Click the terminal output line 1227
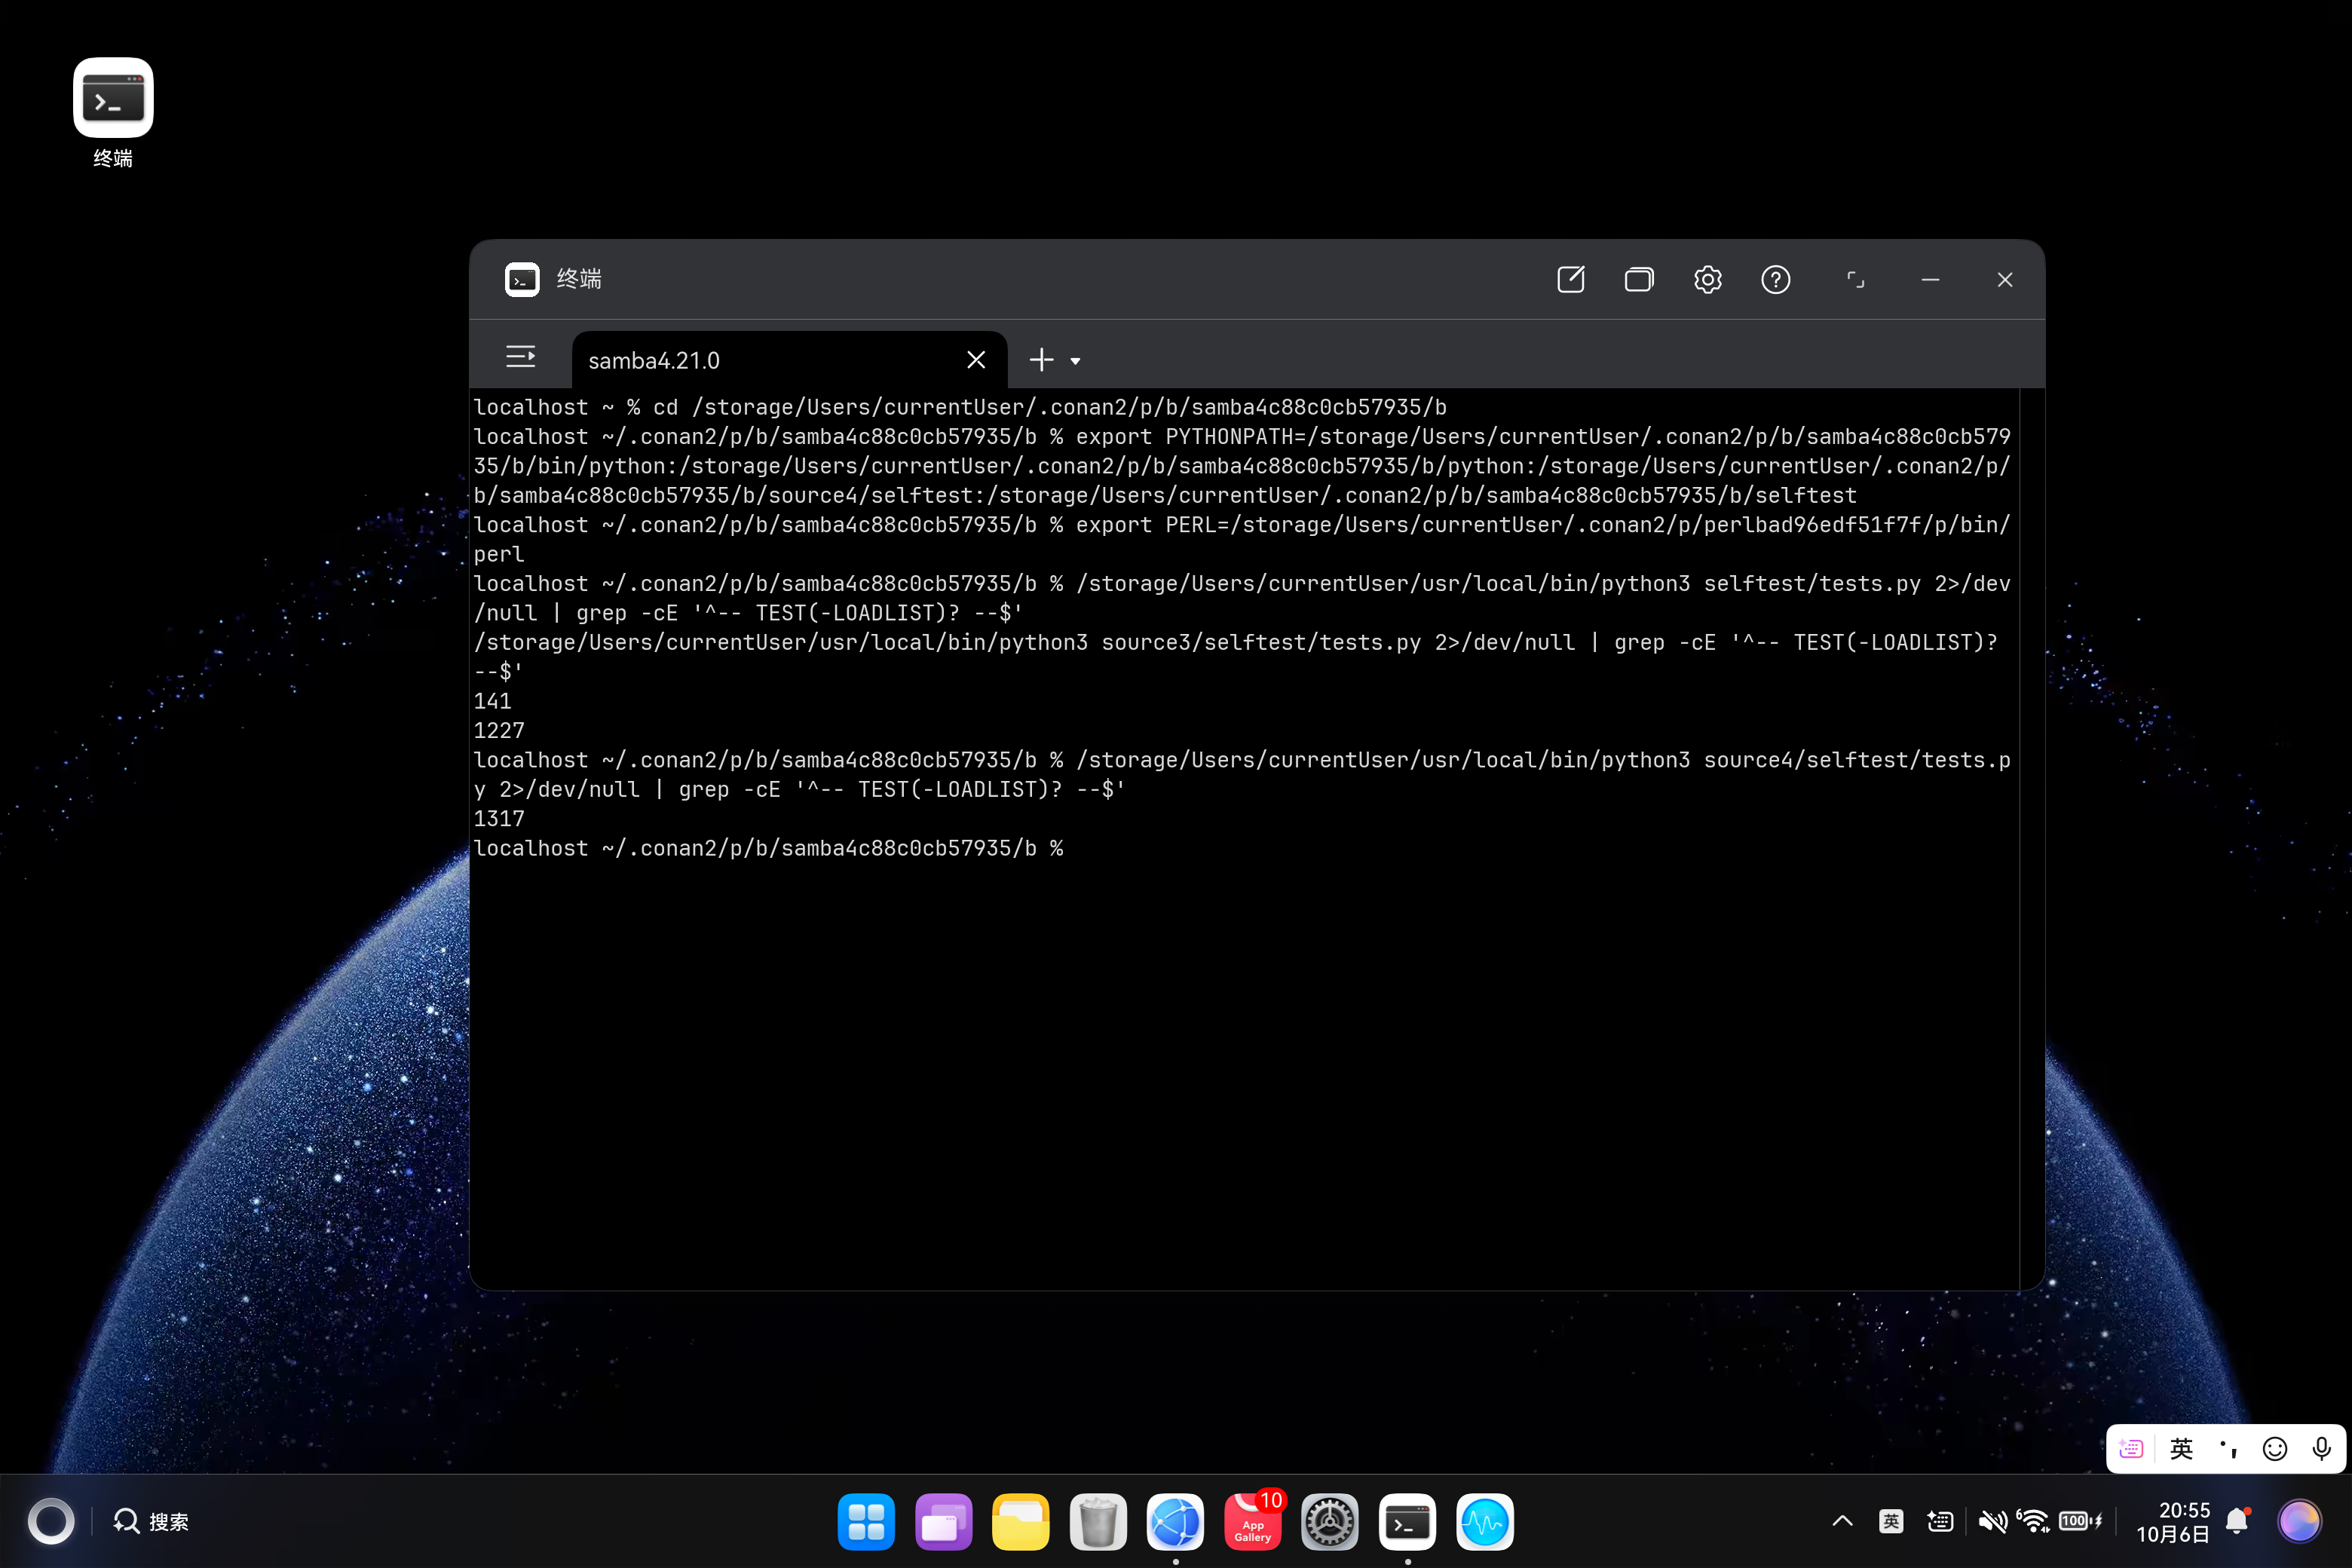 click(x=499, y=731)
